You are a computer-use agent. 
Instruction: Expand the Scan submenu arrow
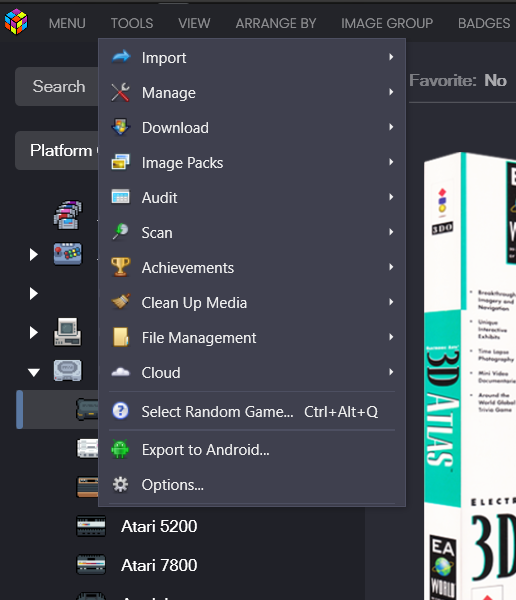pos(391,232)
